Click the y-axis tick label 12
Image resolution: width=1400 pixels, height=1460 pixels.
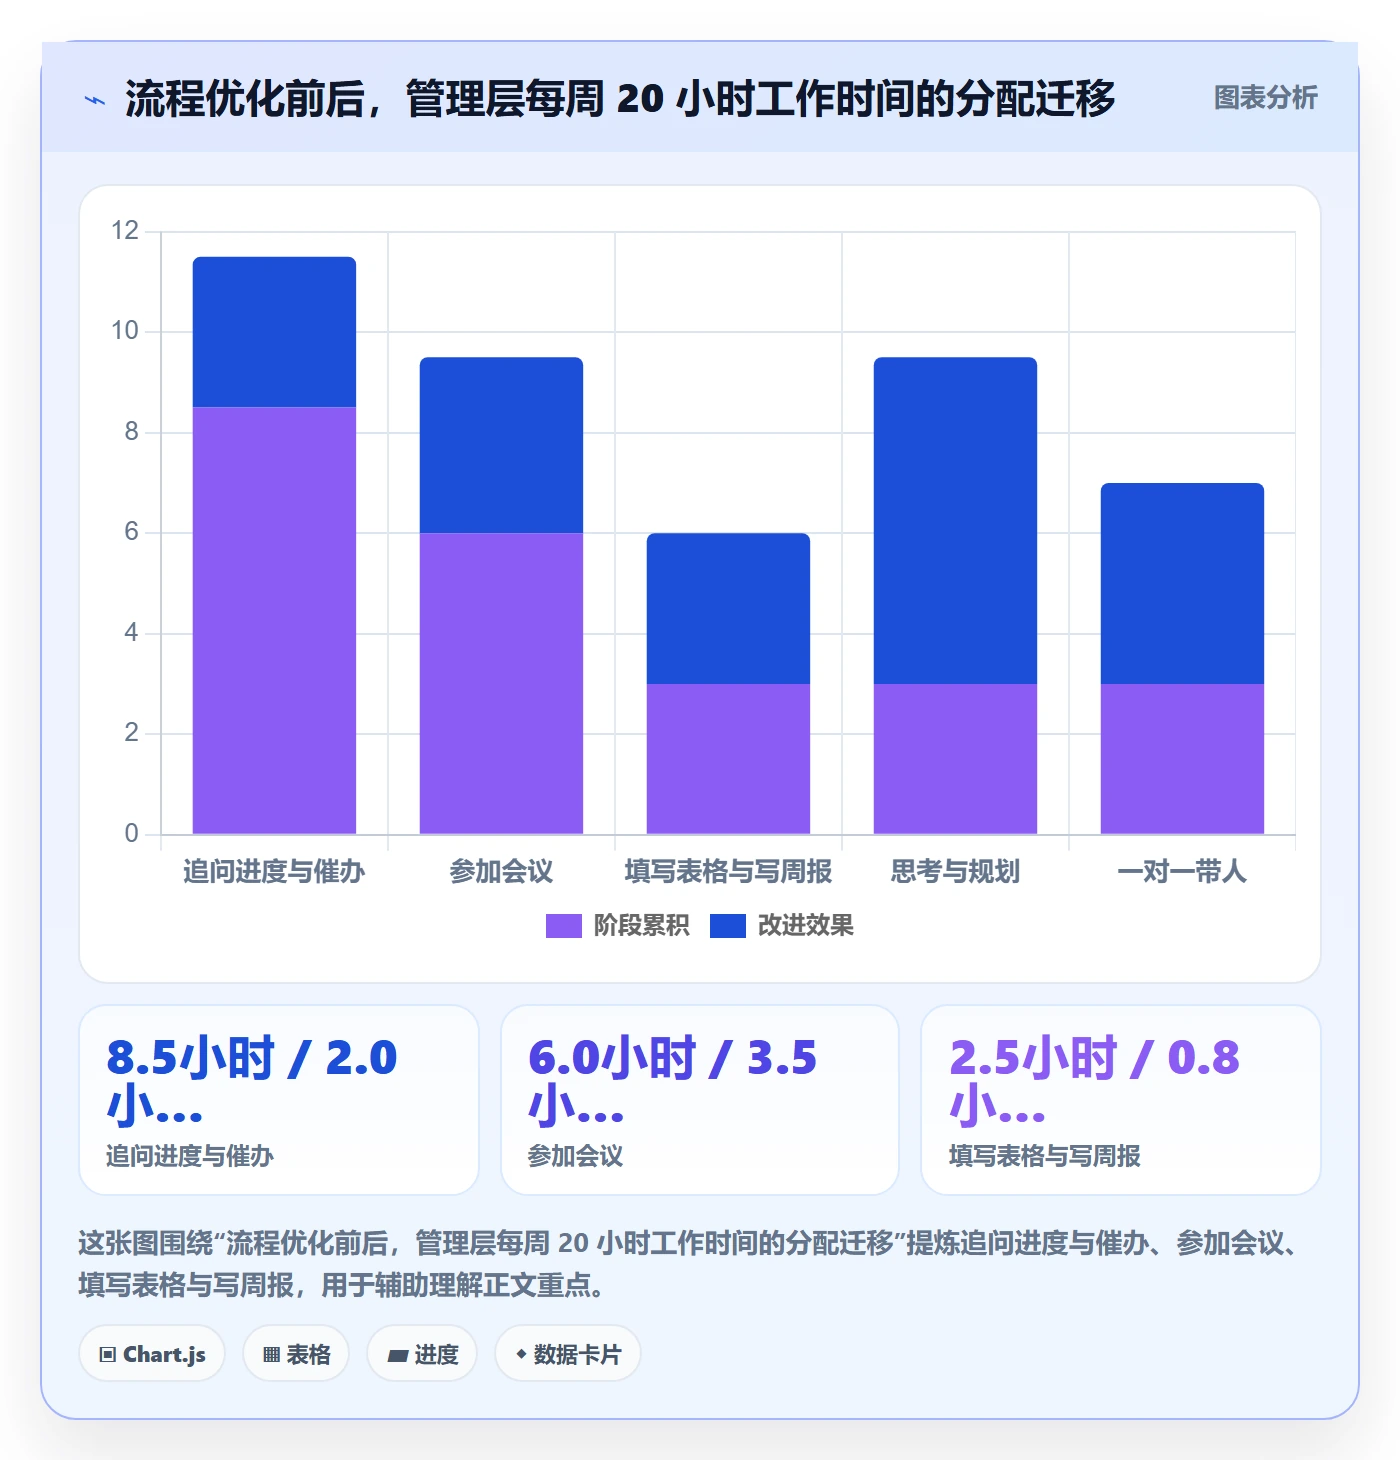(125, 231)
